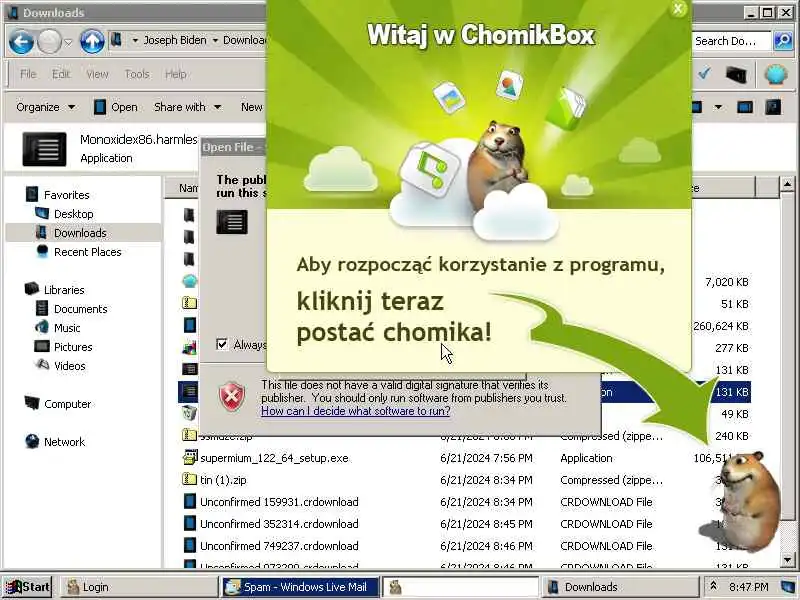Click the colorful cube file icon in list
800x600 pixels.
point(189,348)
